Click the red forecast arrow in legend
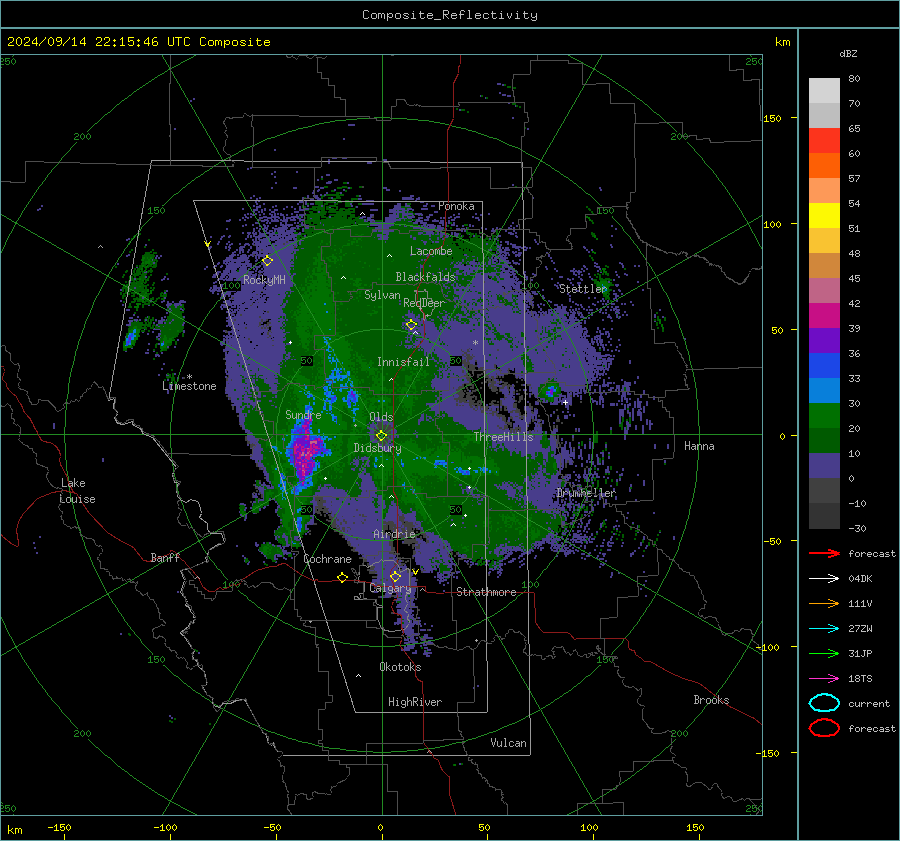The height and width of the screenshot is (841, 900). click(824, 553)
